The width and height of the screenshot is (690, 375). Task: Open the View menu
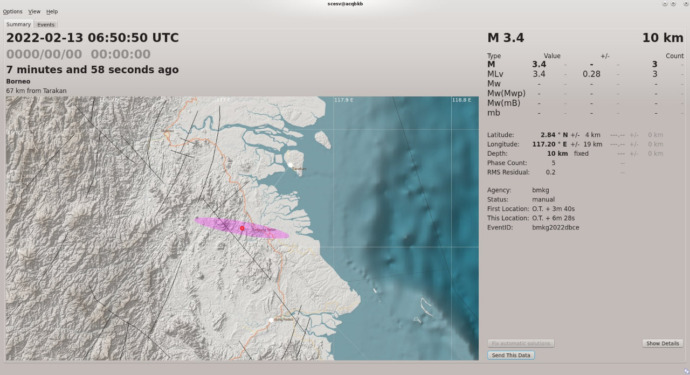(34, 11)
